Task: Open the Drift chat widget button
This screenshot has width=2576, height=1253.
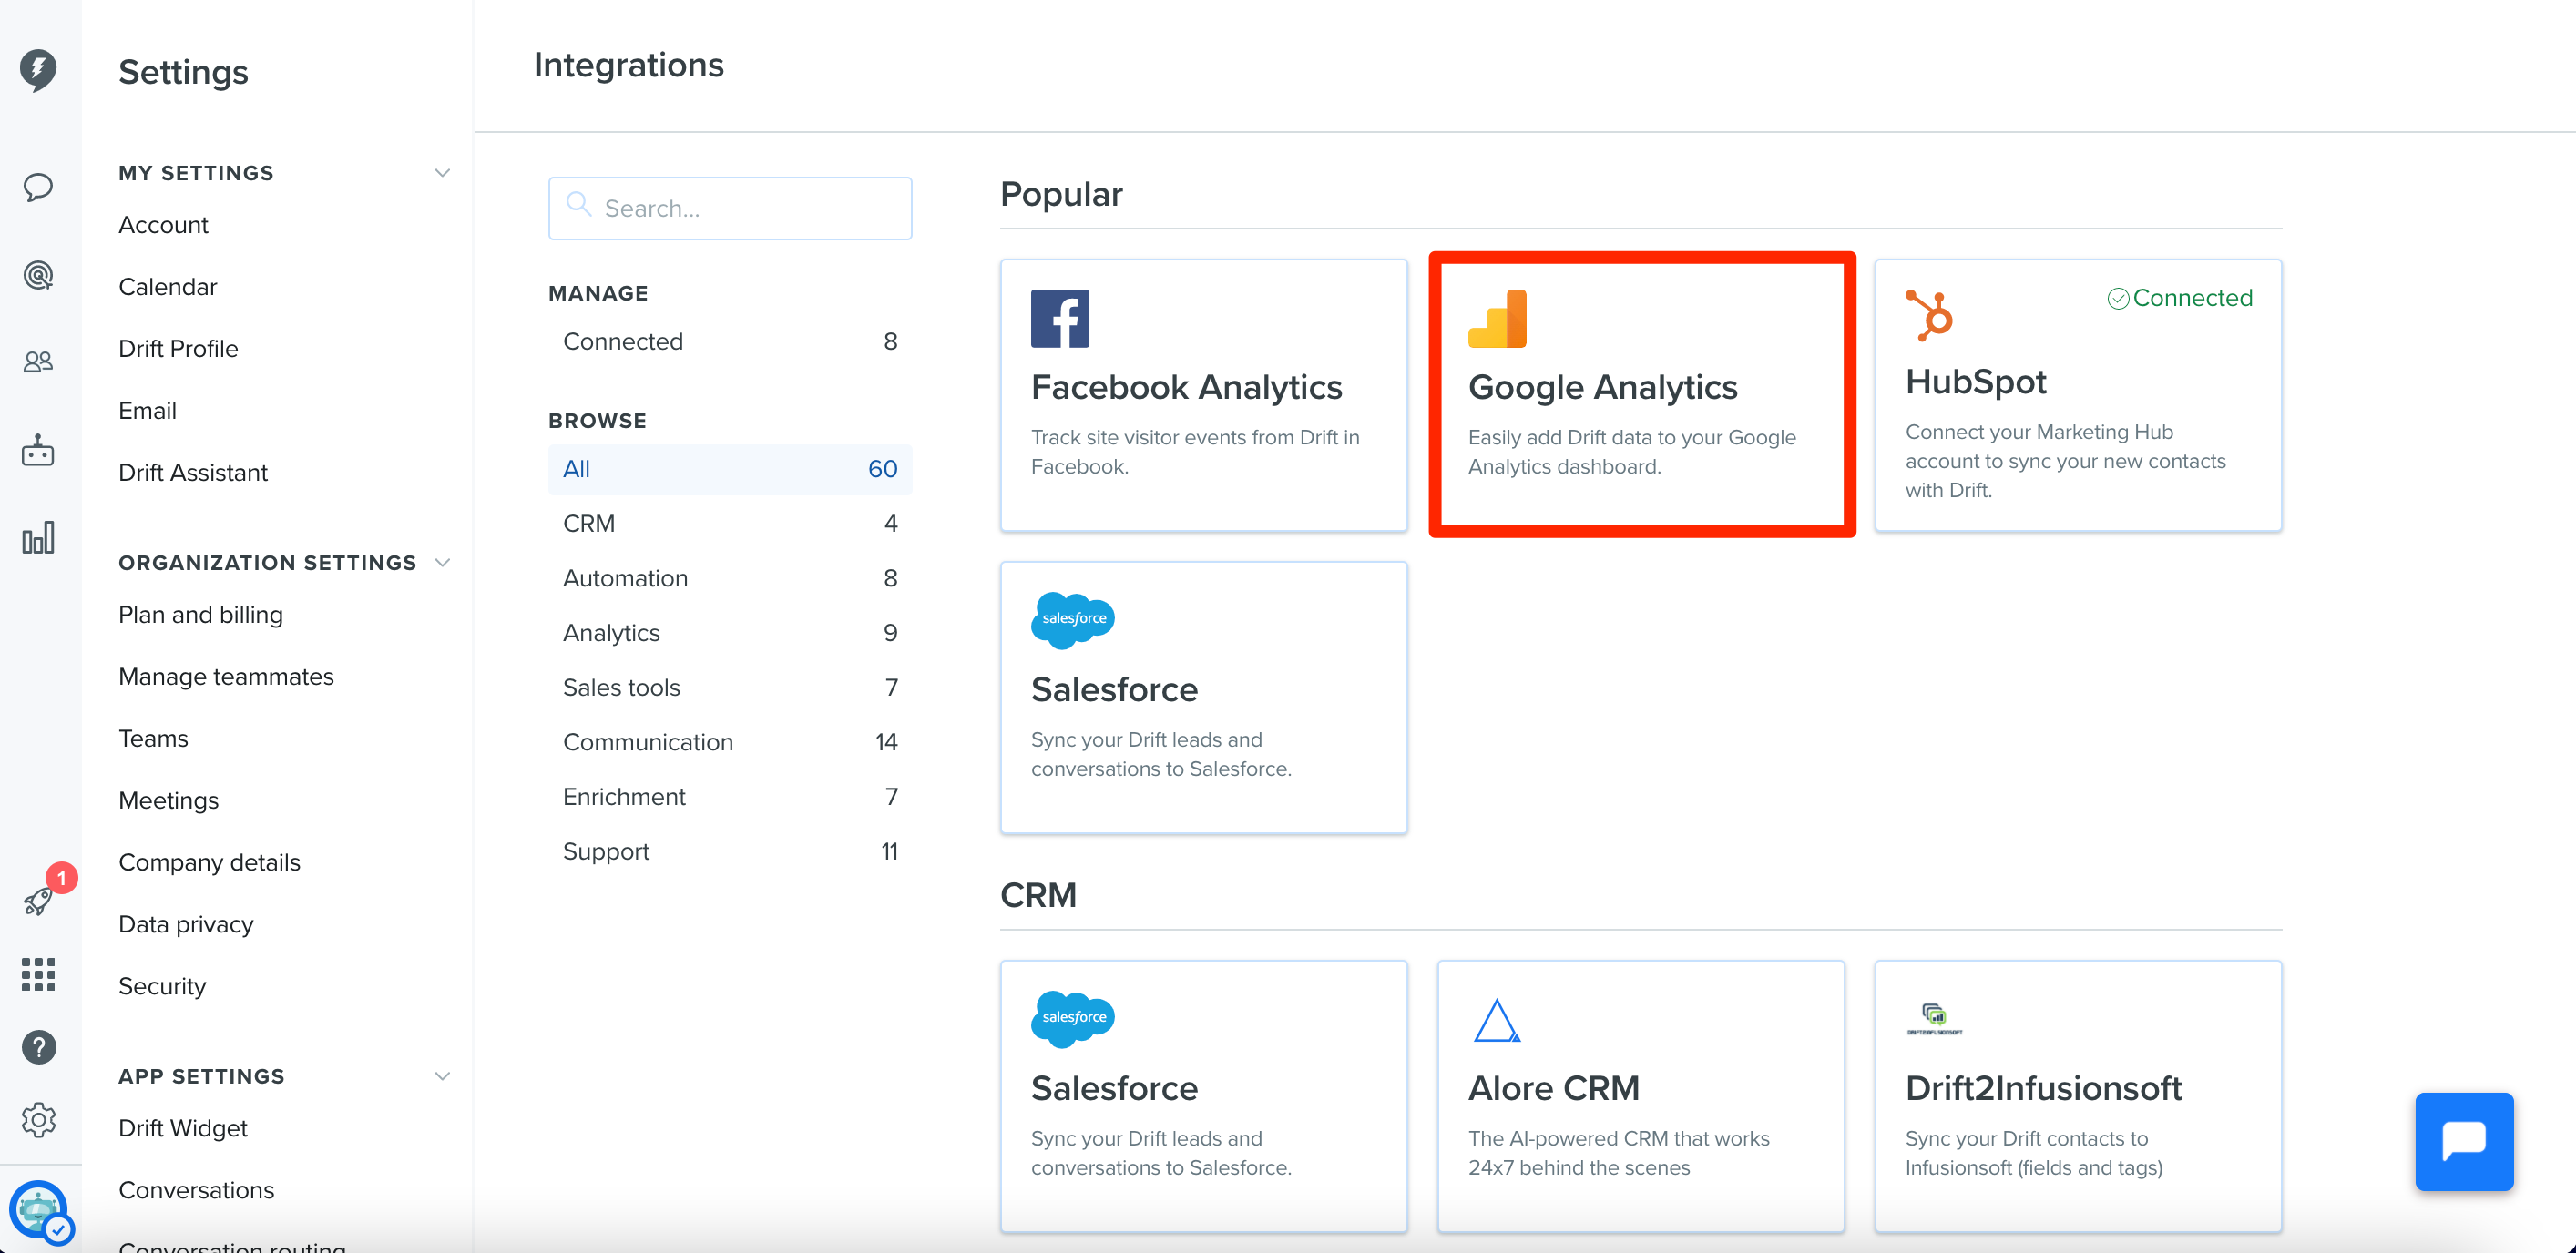Action: click(x=2464, y=1141)
